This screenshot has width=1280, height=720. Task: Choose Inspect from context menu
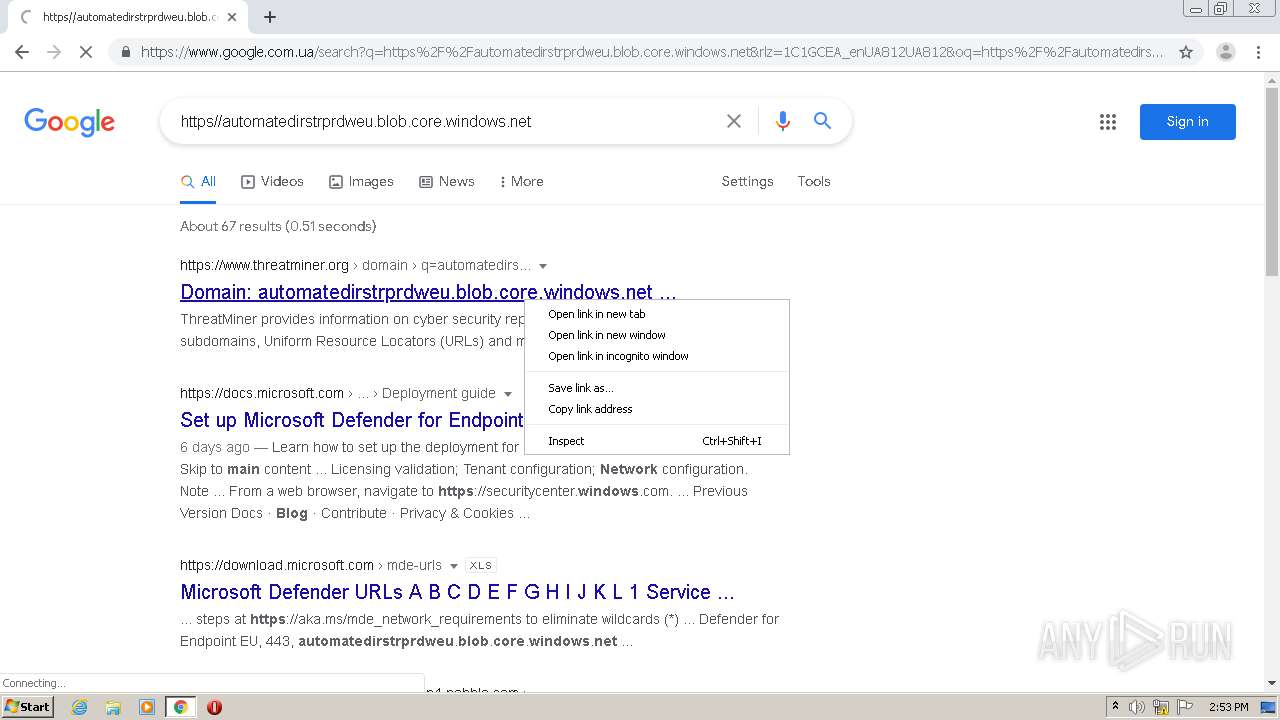657,441
